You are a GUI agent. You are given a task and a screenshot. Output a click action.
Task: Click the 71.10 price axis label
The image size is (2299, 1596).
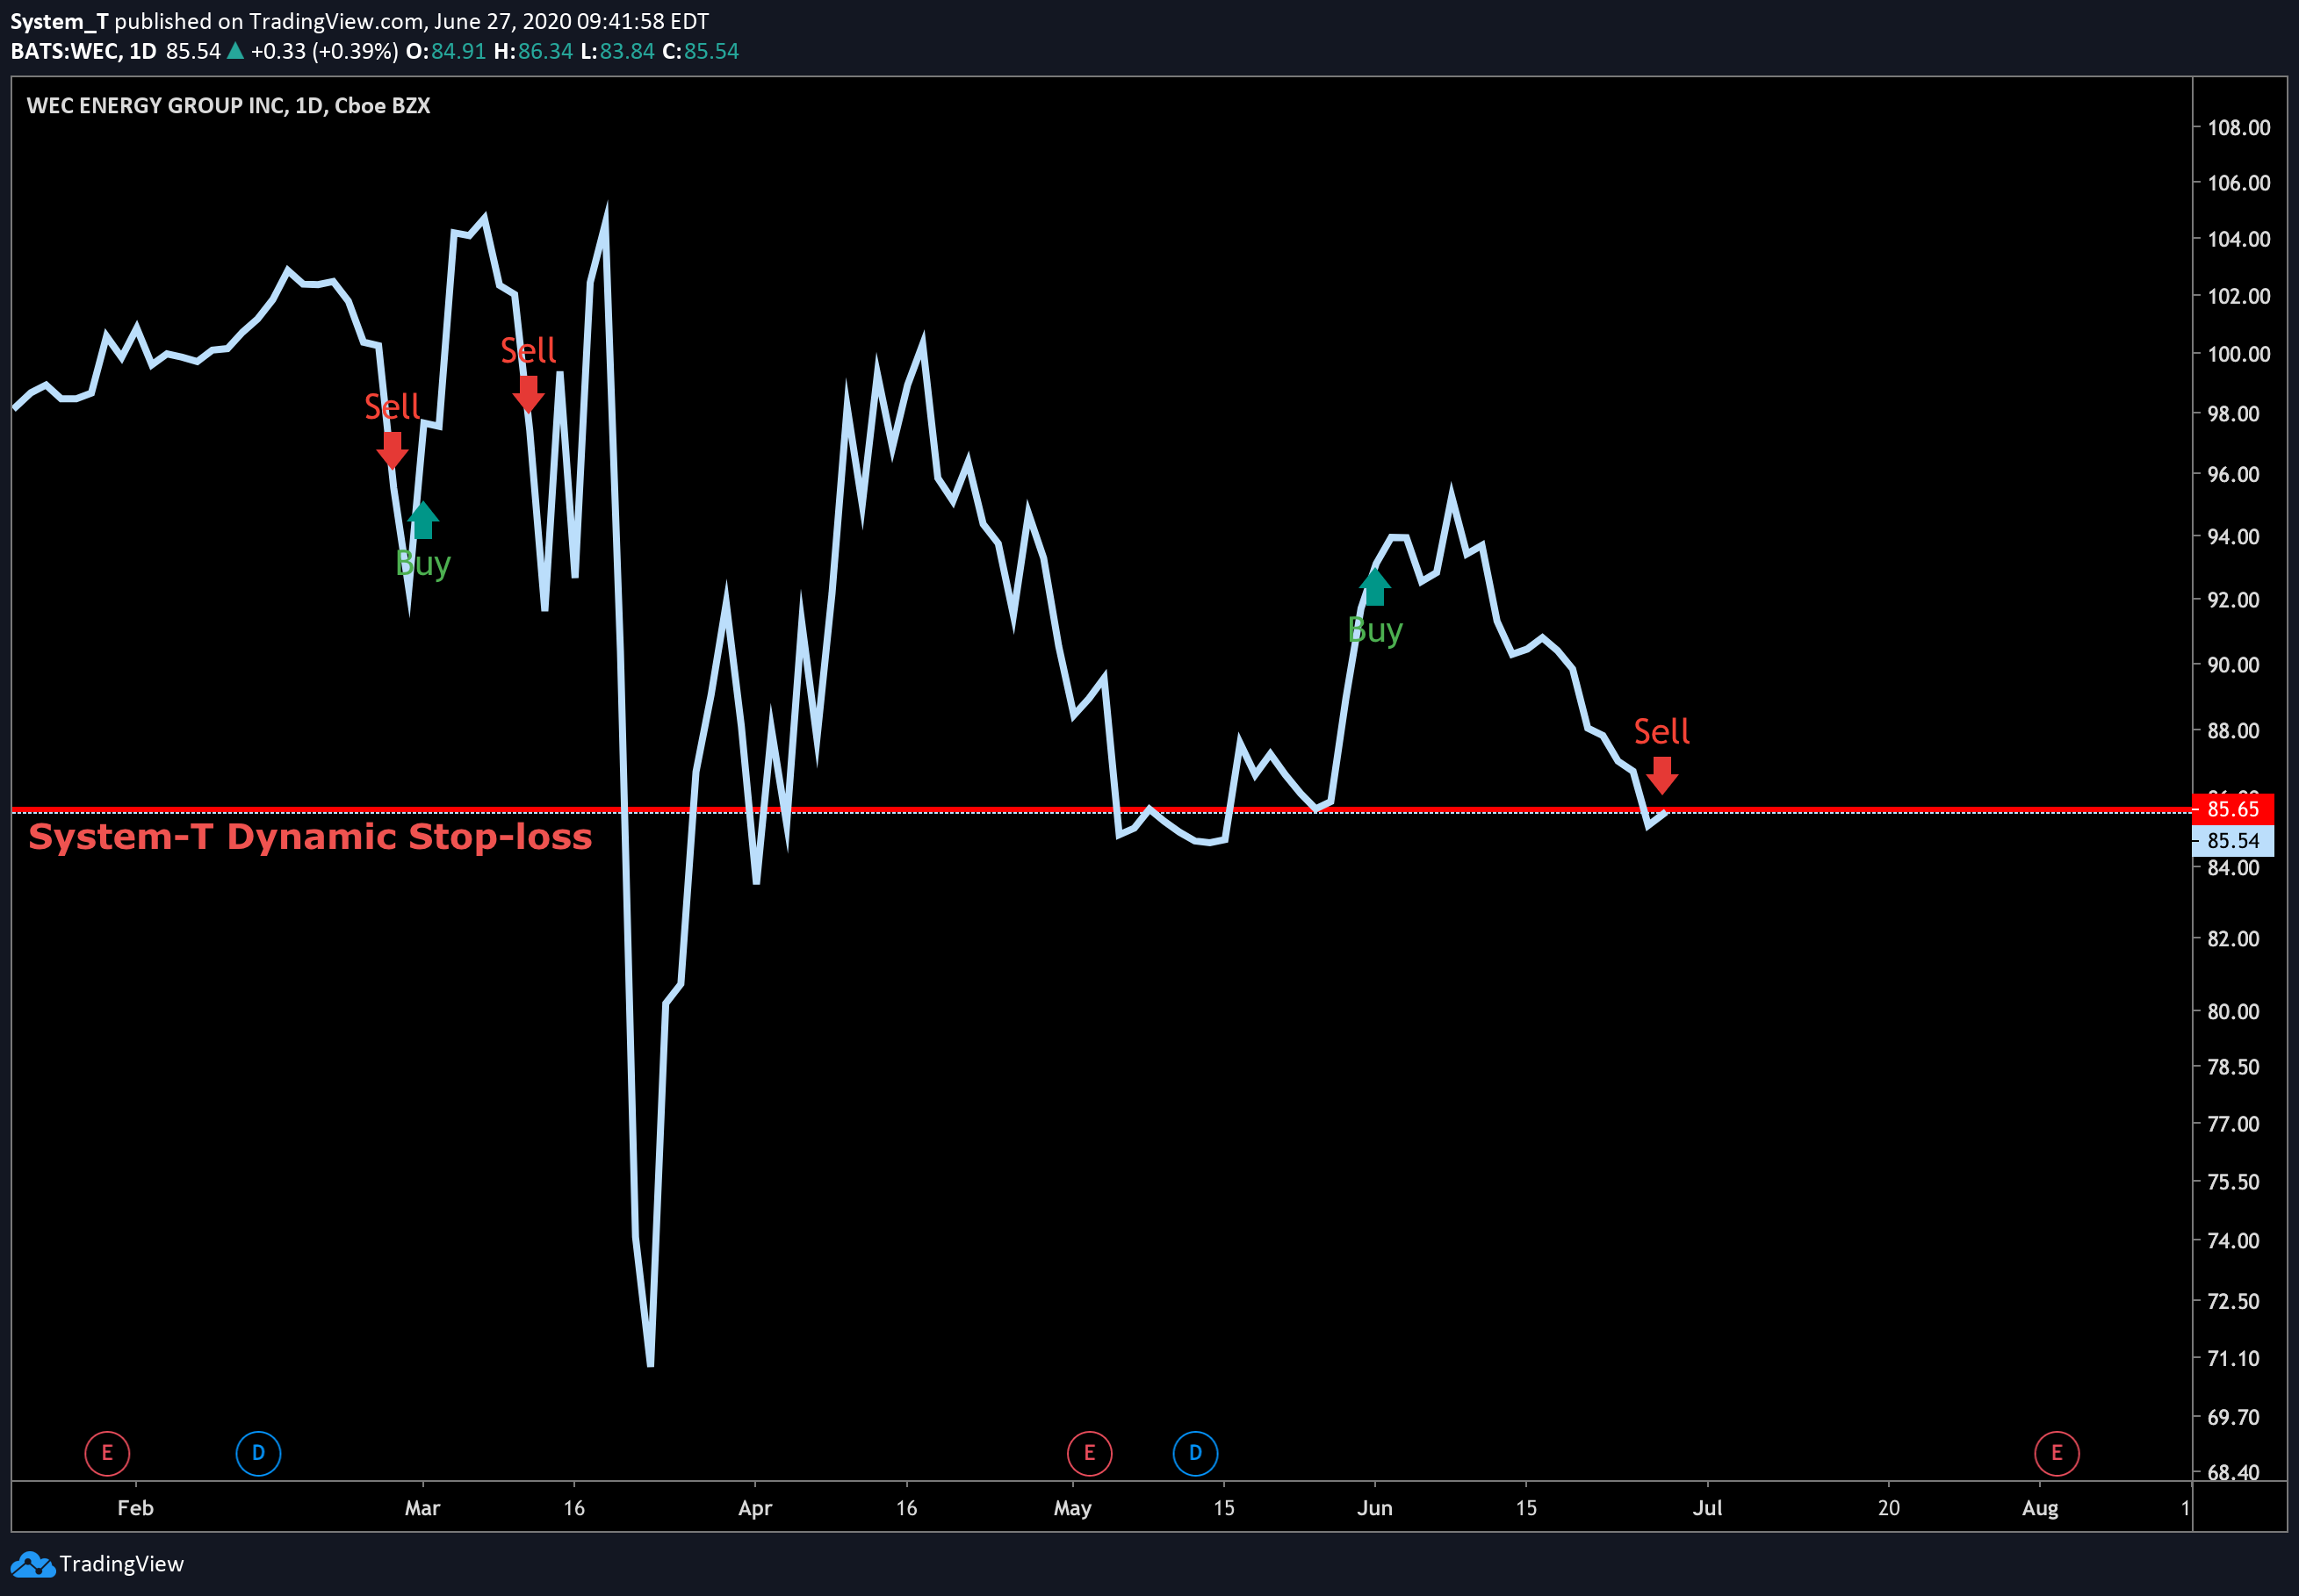pyautogui.click(x=2232, y=1358)
